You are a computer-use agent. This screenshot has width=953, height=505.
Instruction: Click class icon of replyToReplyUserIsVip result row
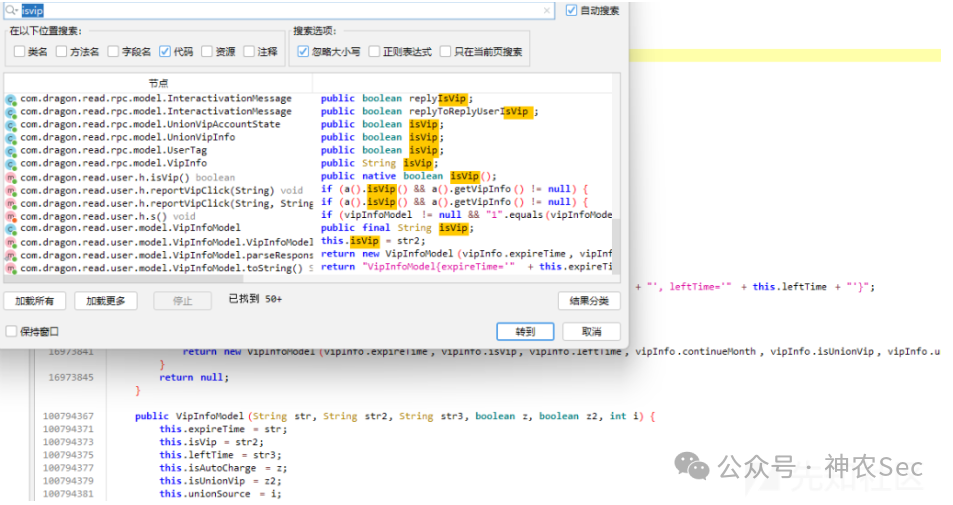10,112
